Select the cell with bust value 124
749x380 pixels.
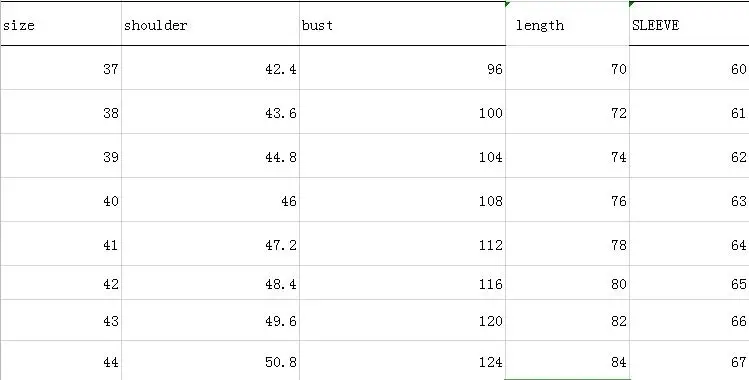[402, 360]
